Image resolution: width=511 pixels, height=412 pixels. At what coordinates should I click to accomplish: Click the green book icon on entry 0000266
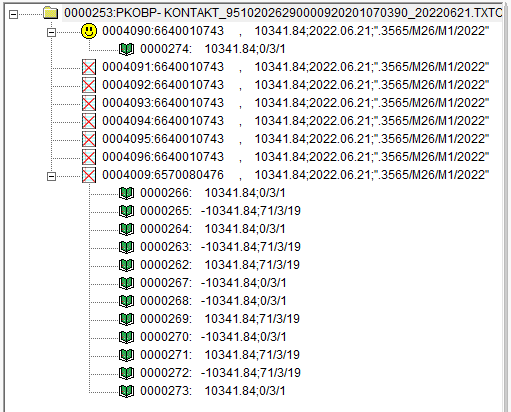(127, 193)
